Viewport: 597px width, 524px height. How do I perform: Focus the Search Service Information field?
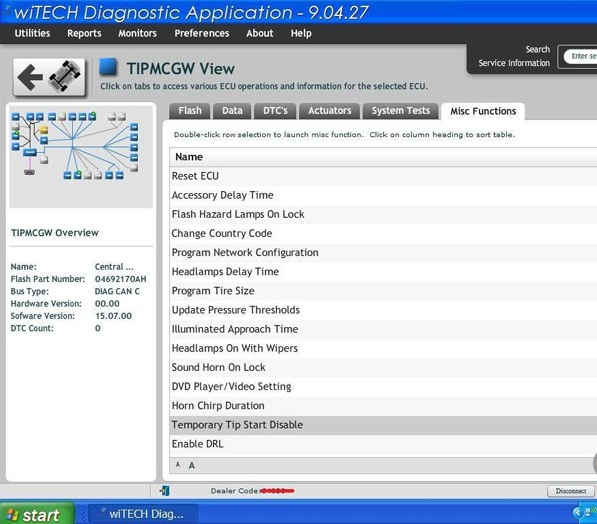[580, 56]
